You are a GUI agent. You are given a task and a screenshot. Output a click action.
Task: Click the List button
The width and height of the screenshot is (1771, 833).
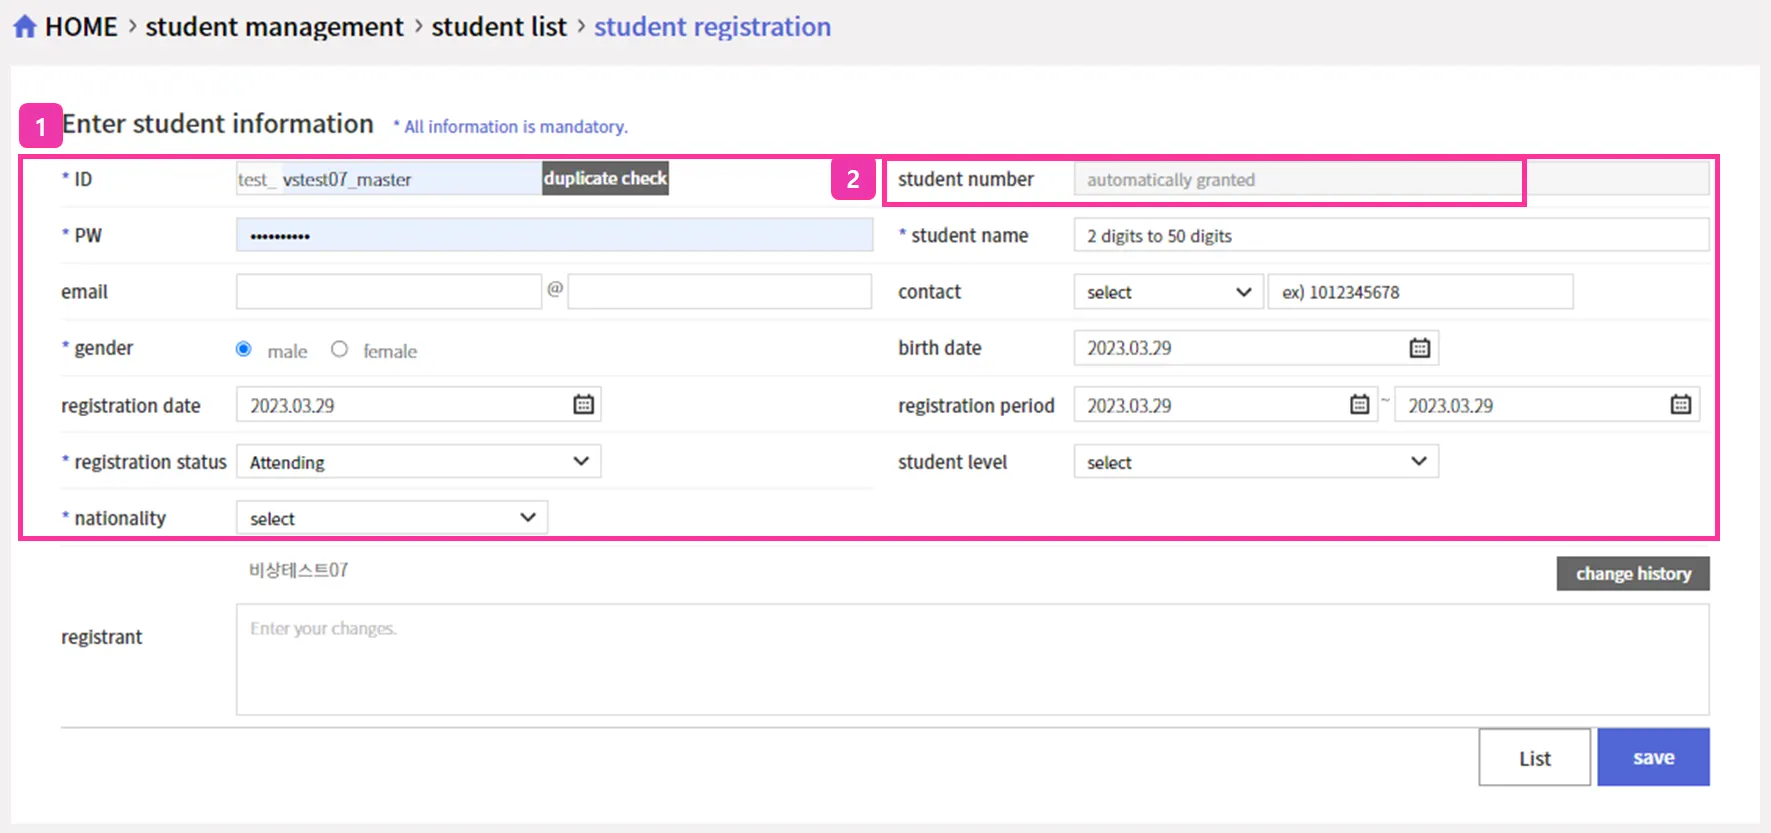pyautogui.click(x=1534, y=757)
